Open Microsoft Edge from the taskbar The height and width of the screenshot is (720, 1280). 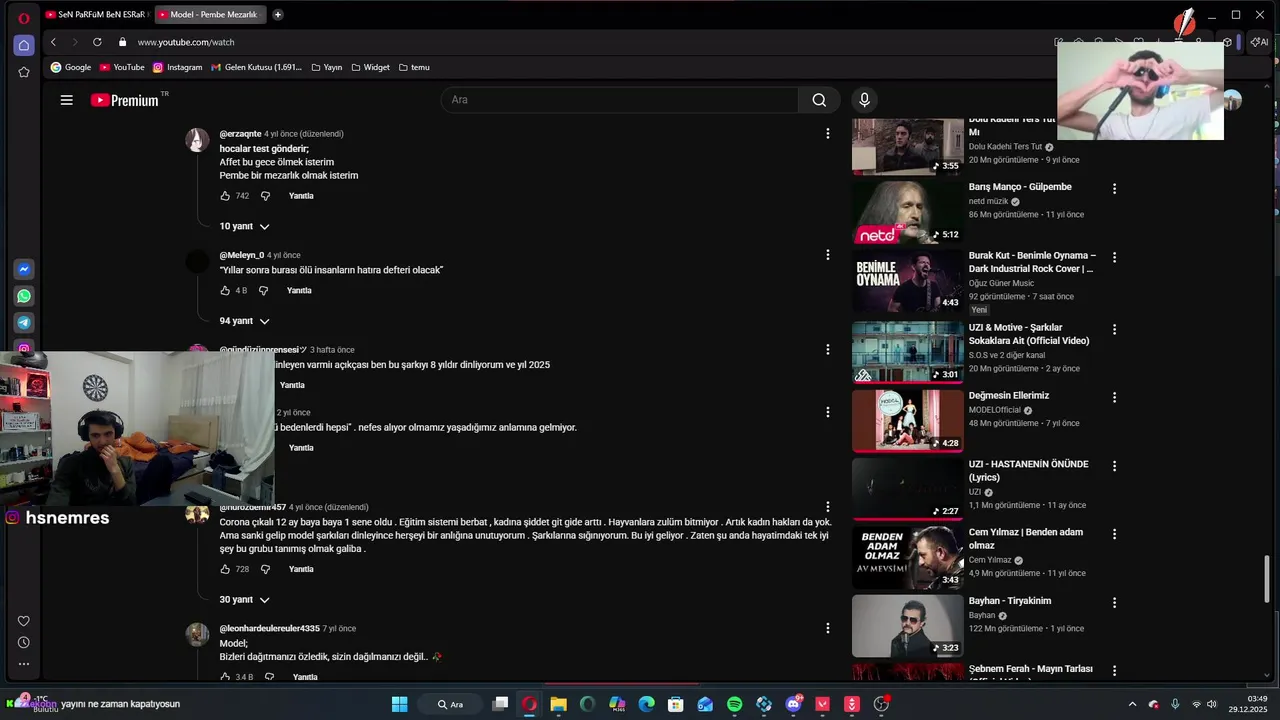coord(647,704)
